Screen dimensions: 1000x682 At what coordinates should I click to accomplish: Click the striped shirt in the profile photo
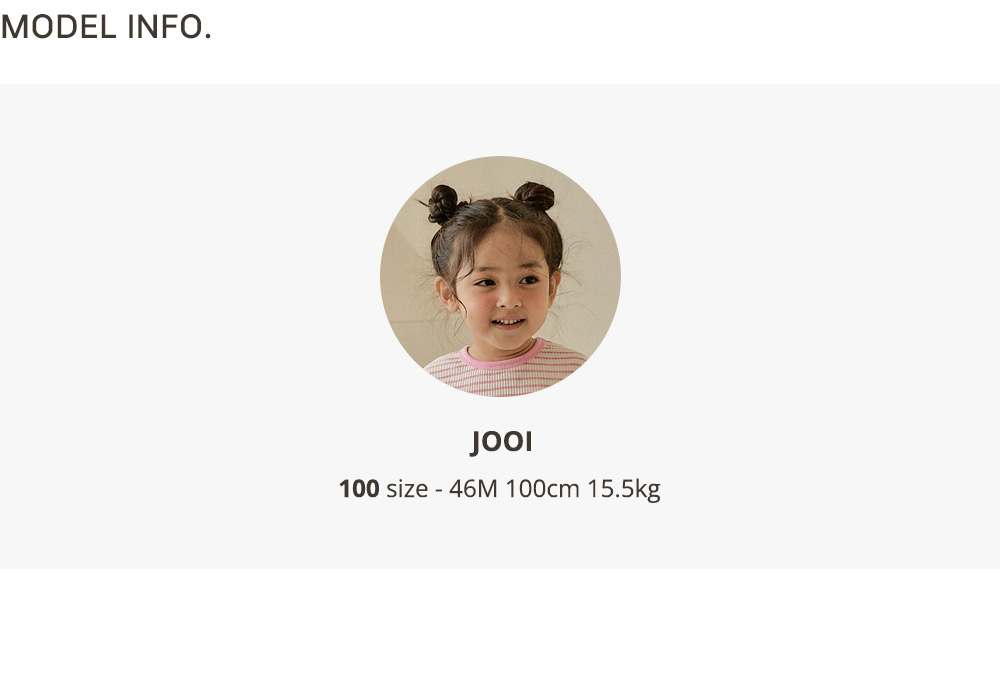[504, 376]
